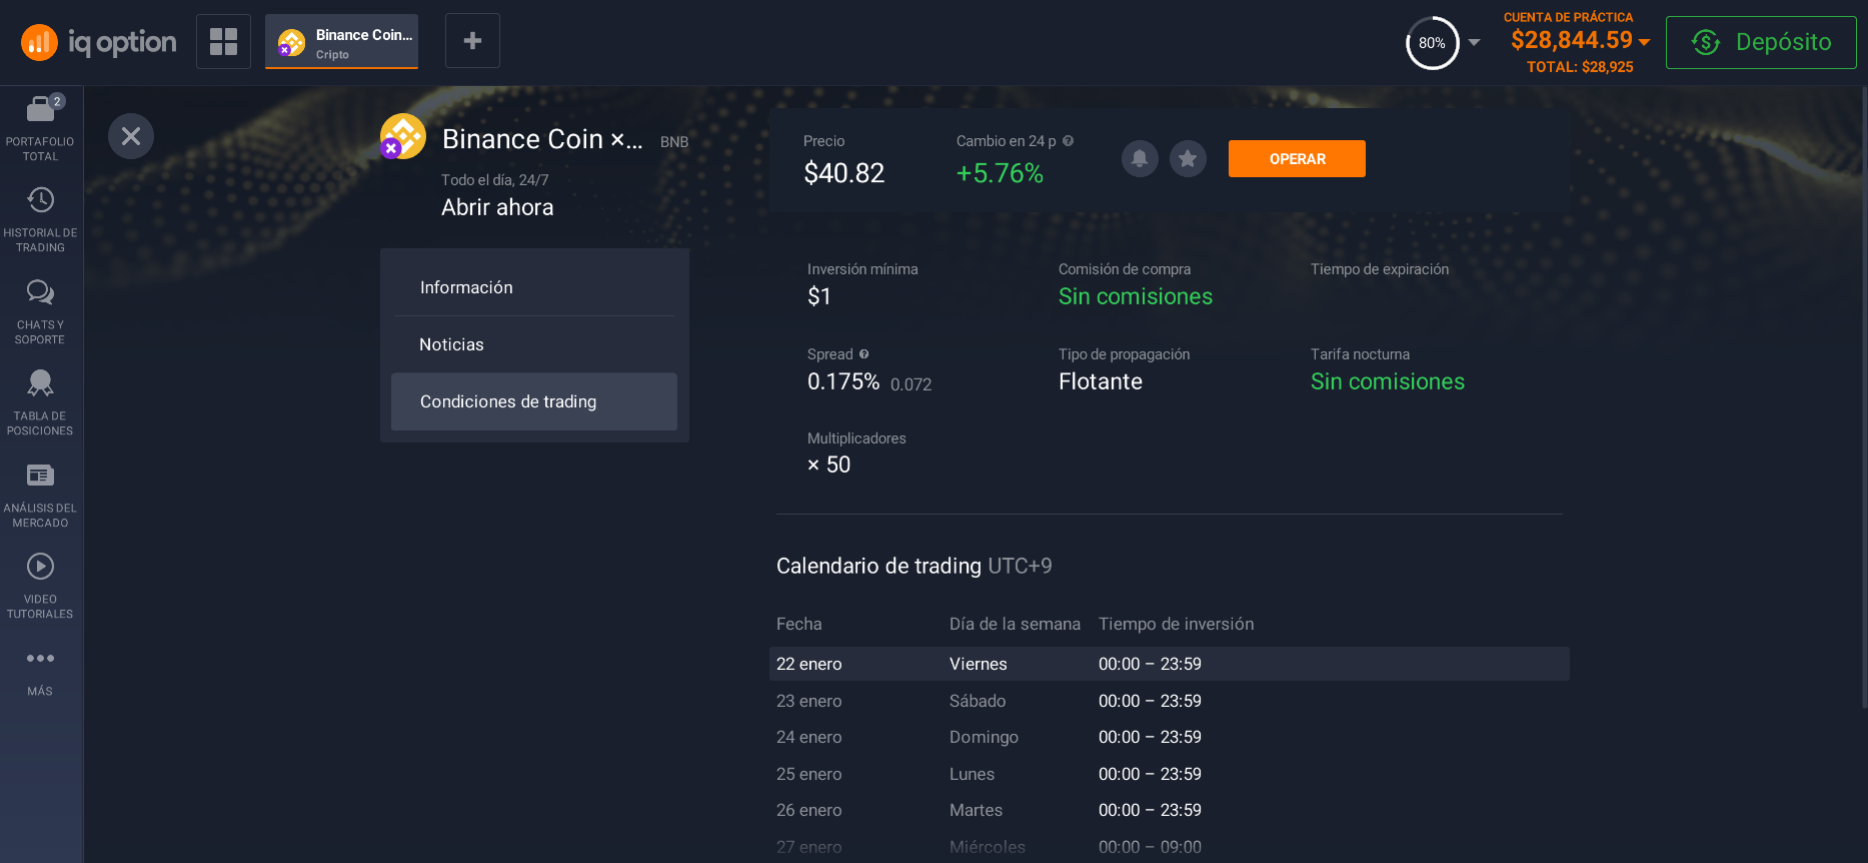The width and height of the screenshot is (1868, 863).
Task: Select Condiciones de trading tab
Action: click(534, 402)
